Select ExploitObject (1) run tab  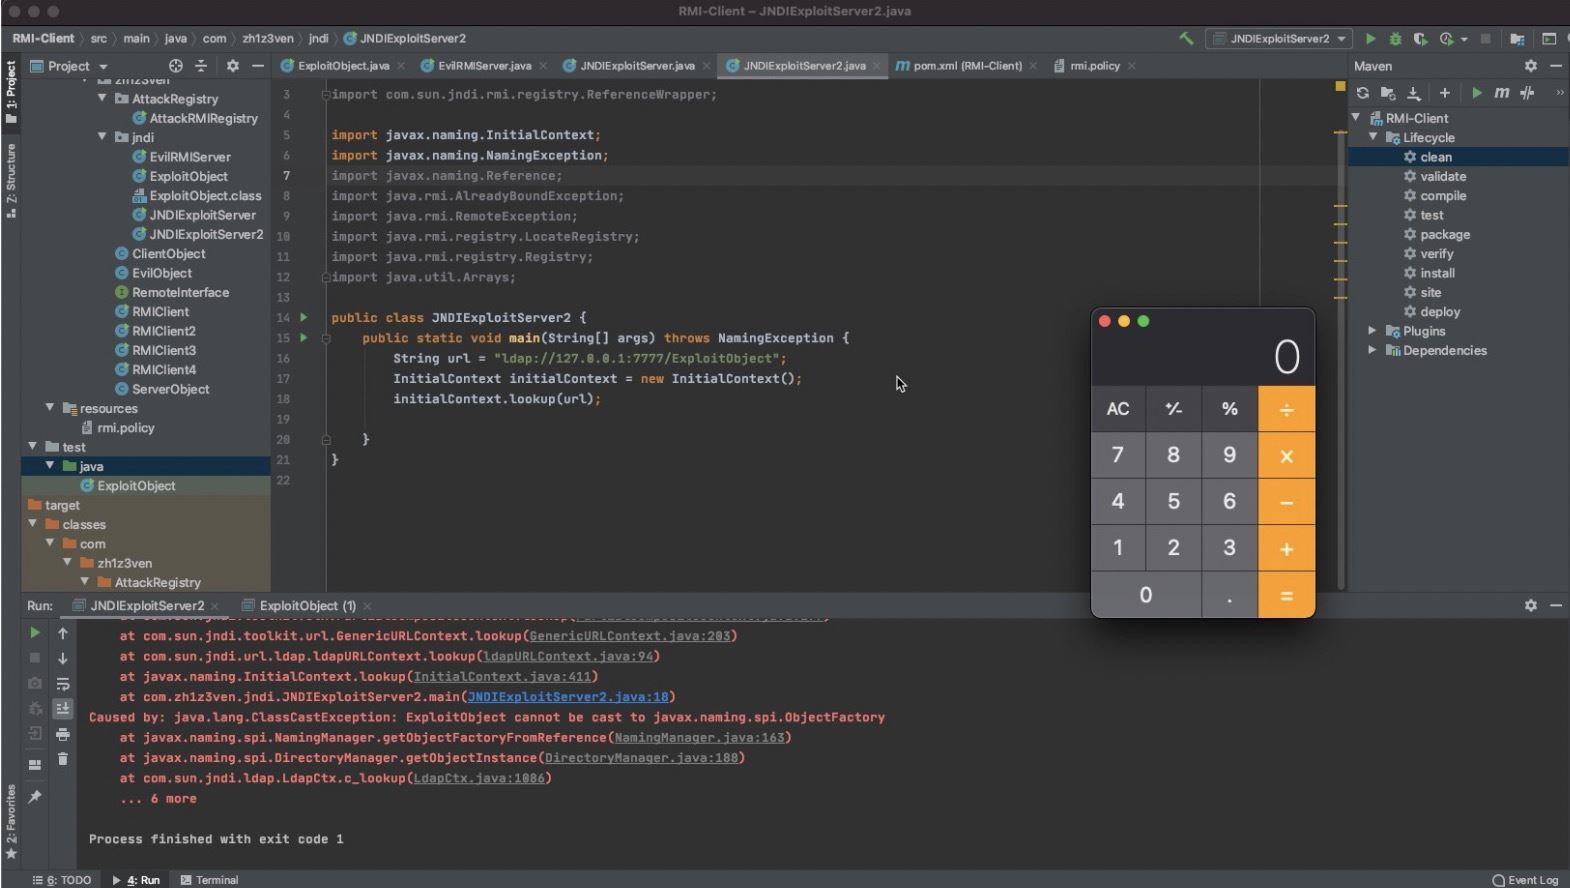(x=307, y=606)
